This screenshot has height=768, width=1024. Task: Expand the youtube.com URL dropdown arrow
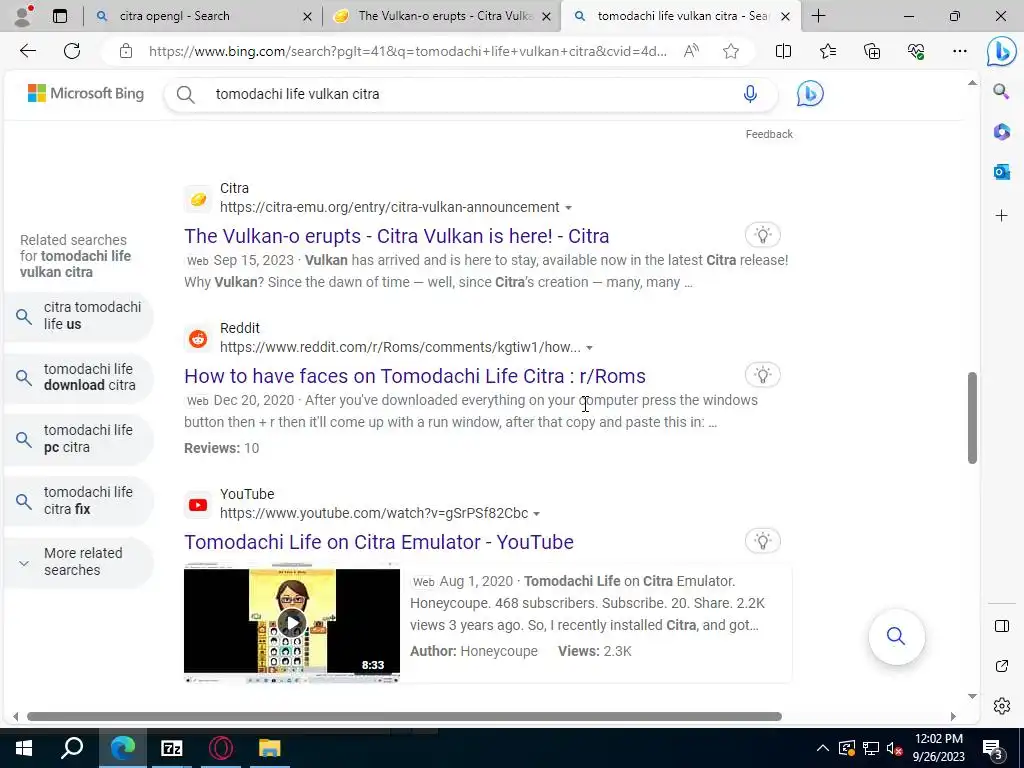[x=536, y=514]
